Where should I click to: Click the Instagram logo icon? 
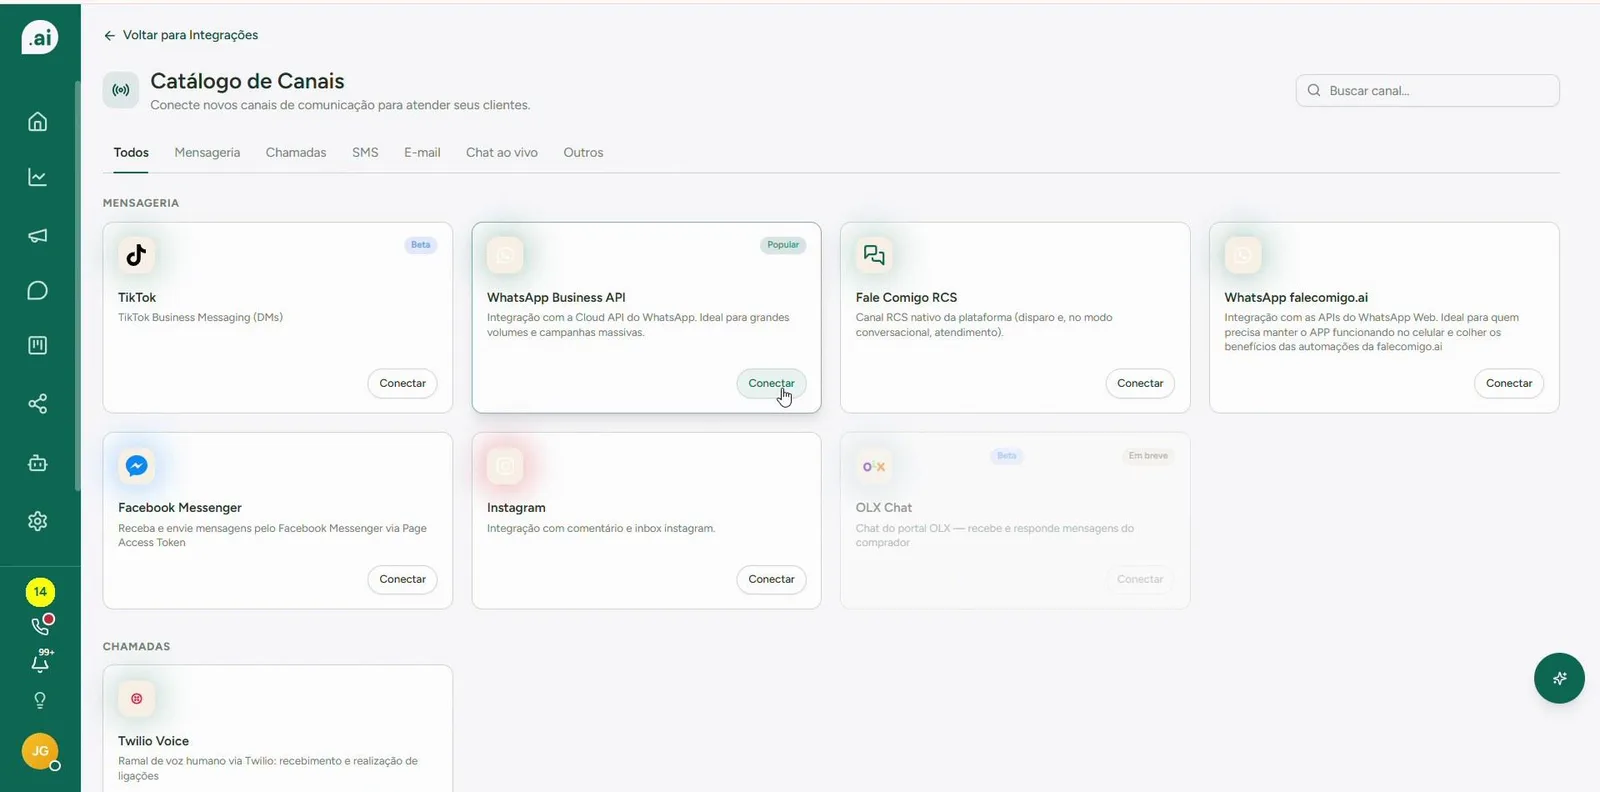(505, 465)
